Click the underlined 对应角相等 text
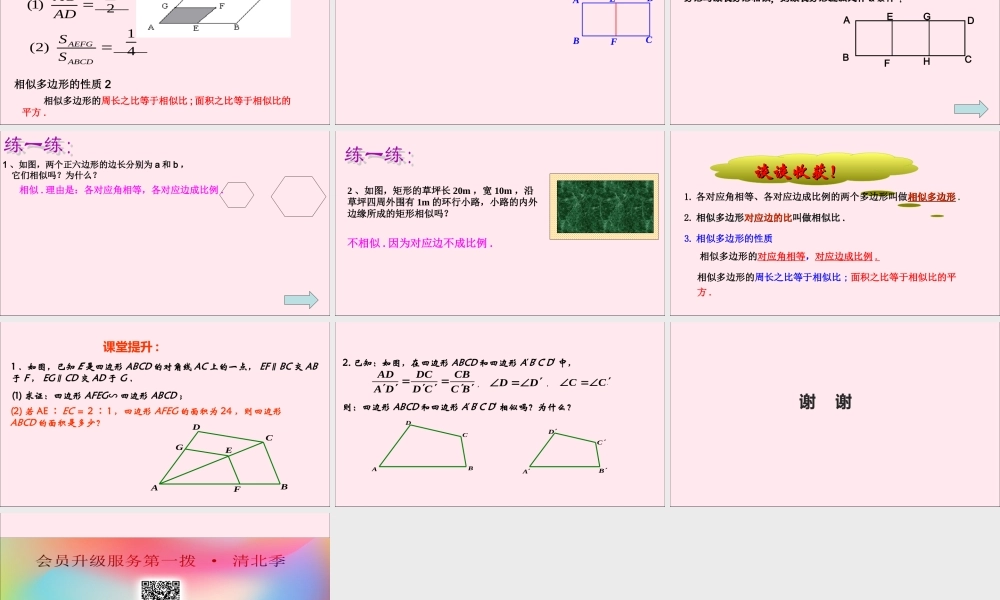The width and height of the screenshot is (1000, 600). (781, 256)
